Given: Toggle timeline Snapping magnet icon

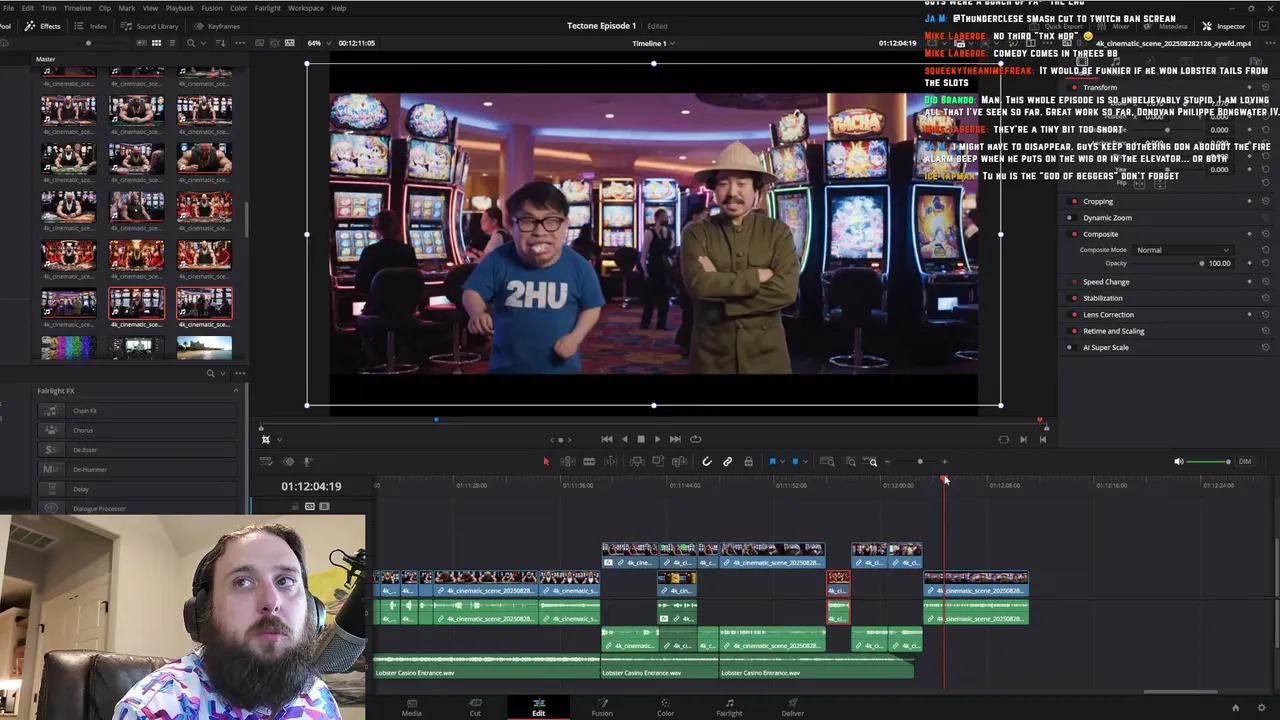Looking at the screenshot, I should coord(706,461).
